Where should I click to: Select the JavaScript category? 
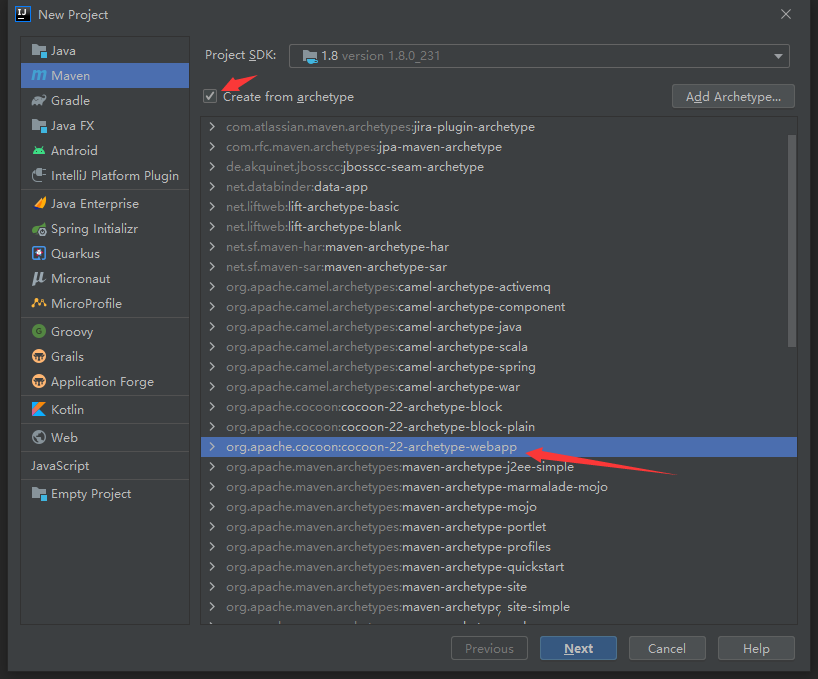pos(60,466)
